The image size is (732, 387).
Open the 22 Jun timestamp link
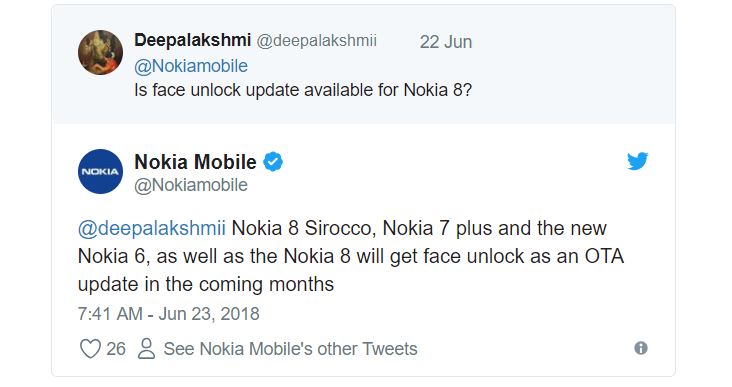[x=445, y=42]
